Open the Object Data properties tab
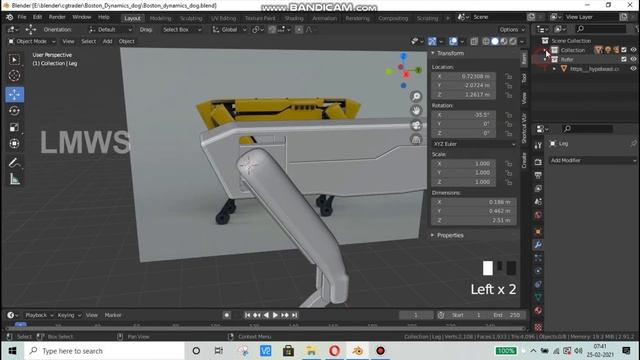Viewport: 640px width, 360px height. [538, 297]
